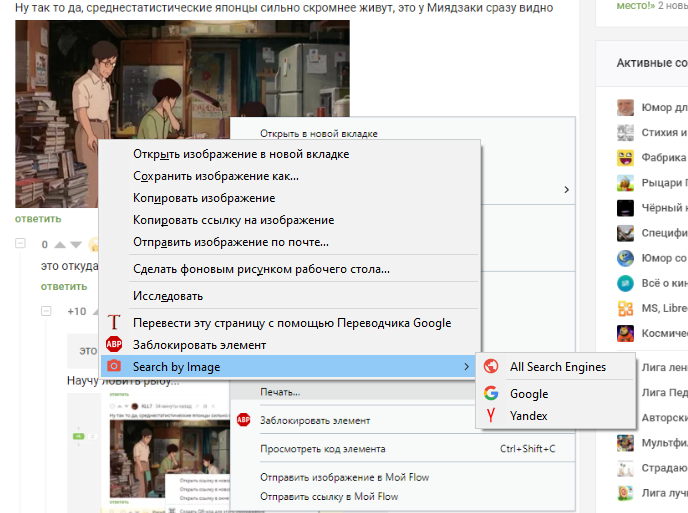The image size is (688, 513).
Task: Choose Печать... in back menu
Action: pos(280,392)
